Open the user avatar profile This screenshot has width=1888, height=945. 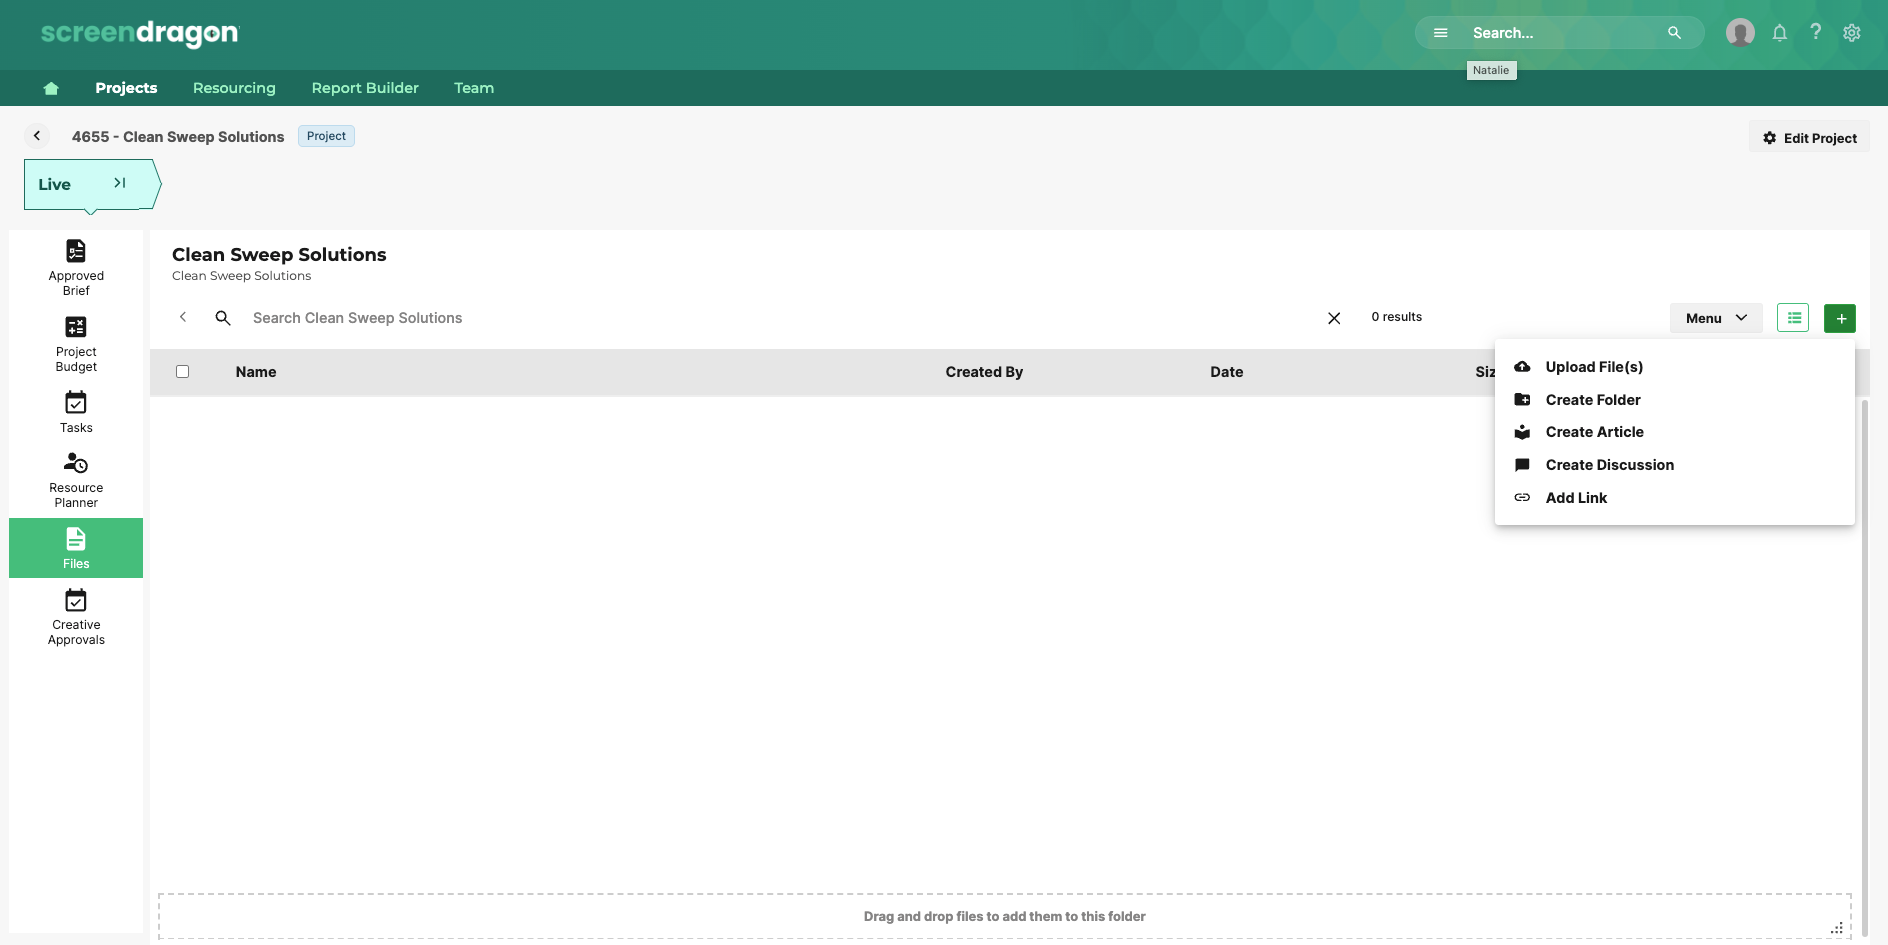point(1741,33)
